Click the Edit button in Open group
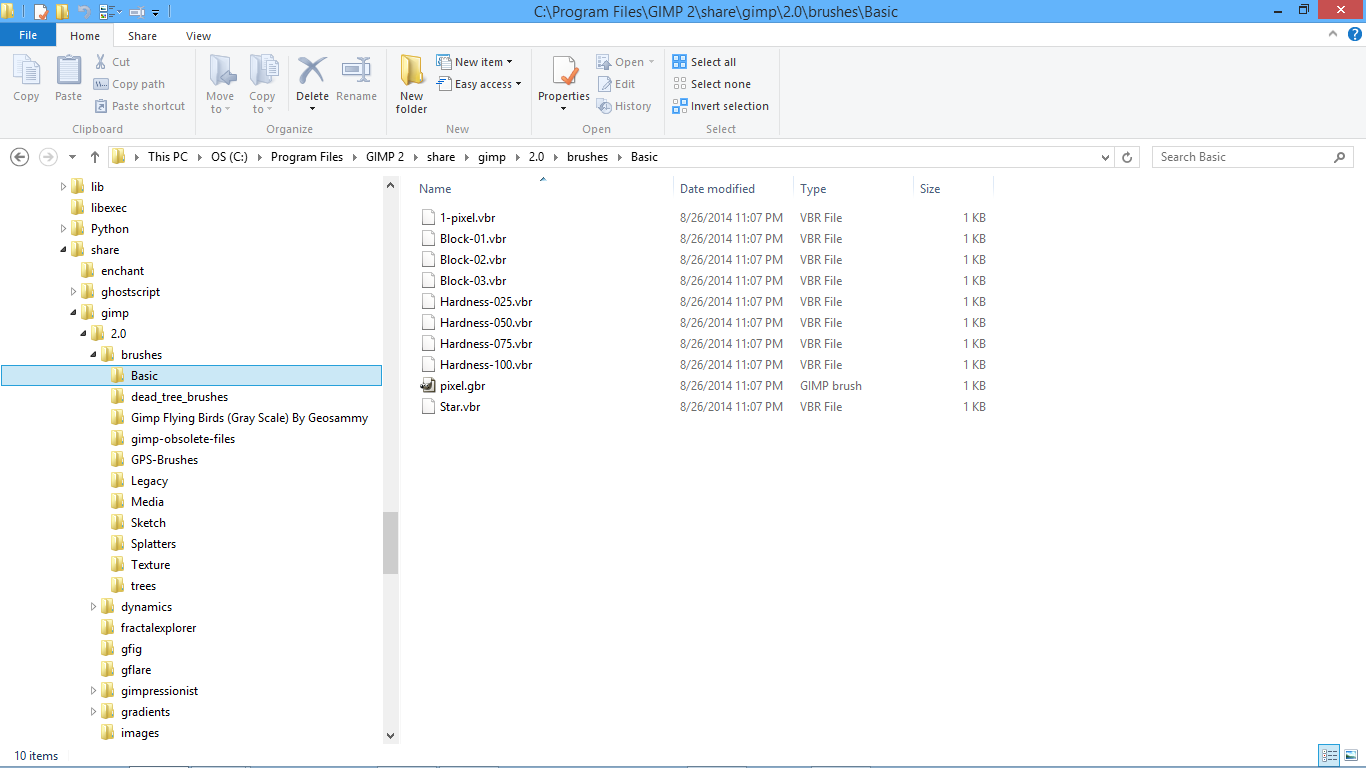 click(x=616, y=84)
